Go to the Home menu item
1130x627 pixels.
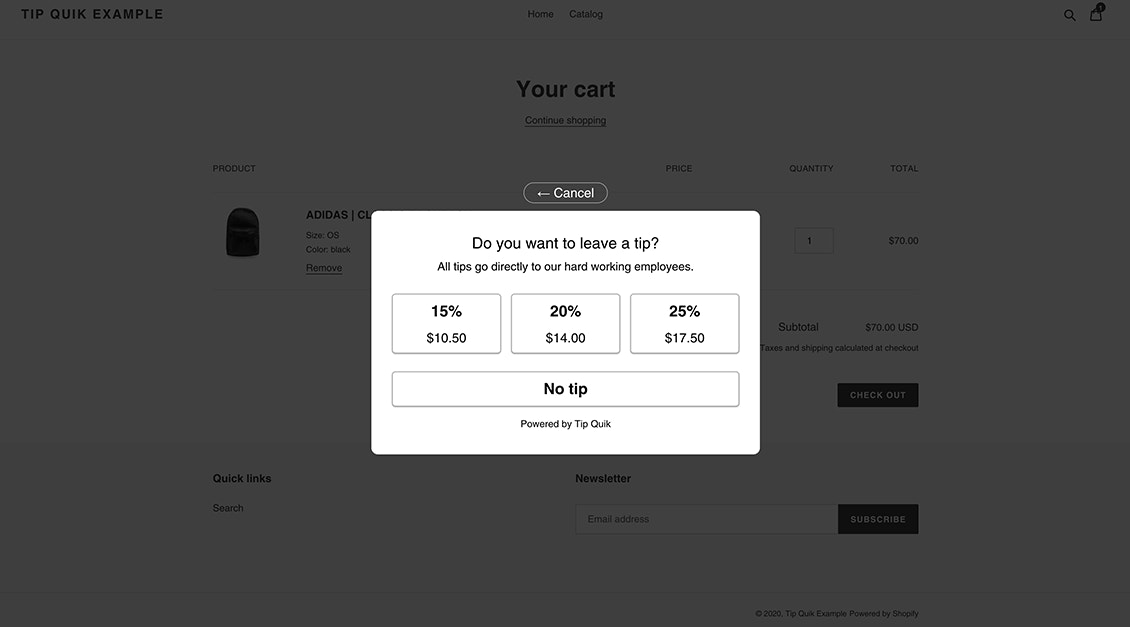(540, 14)
